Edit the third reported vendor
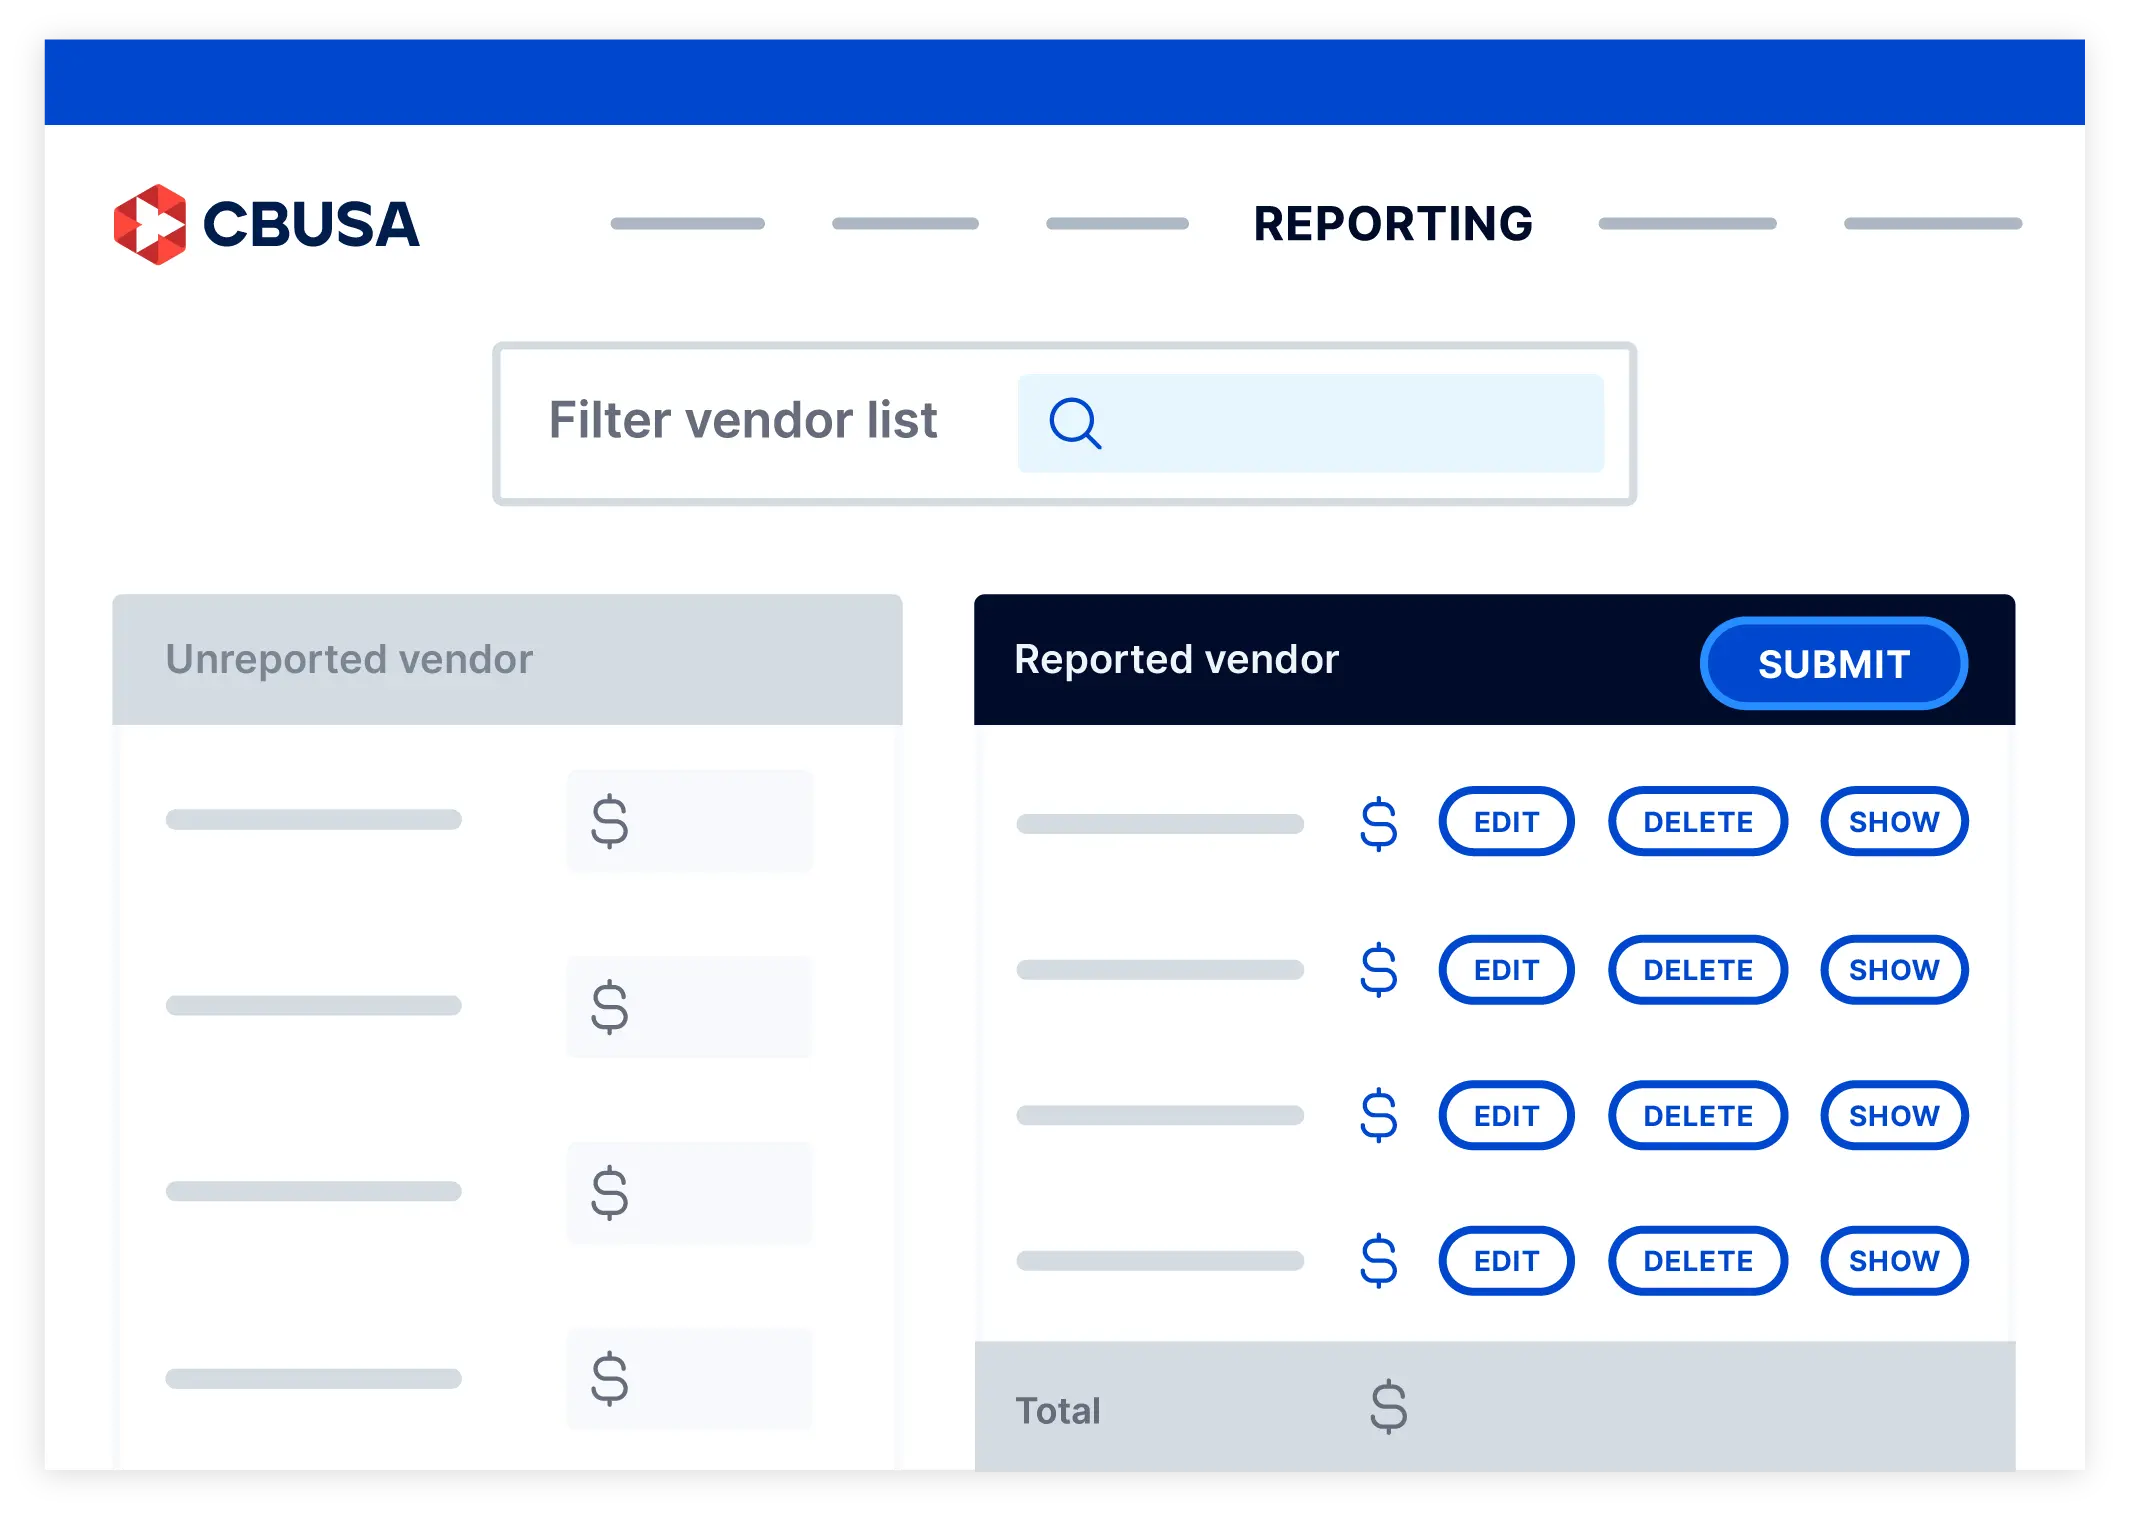Image resolution: width=2131 pixels, height=1525 pixels. pyautogui.click(x=1506, y=1115)
